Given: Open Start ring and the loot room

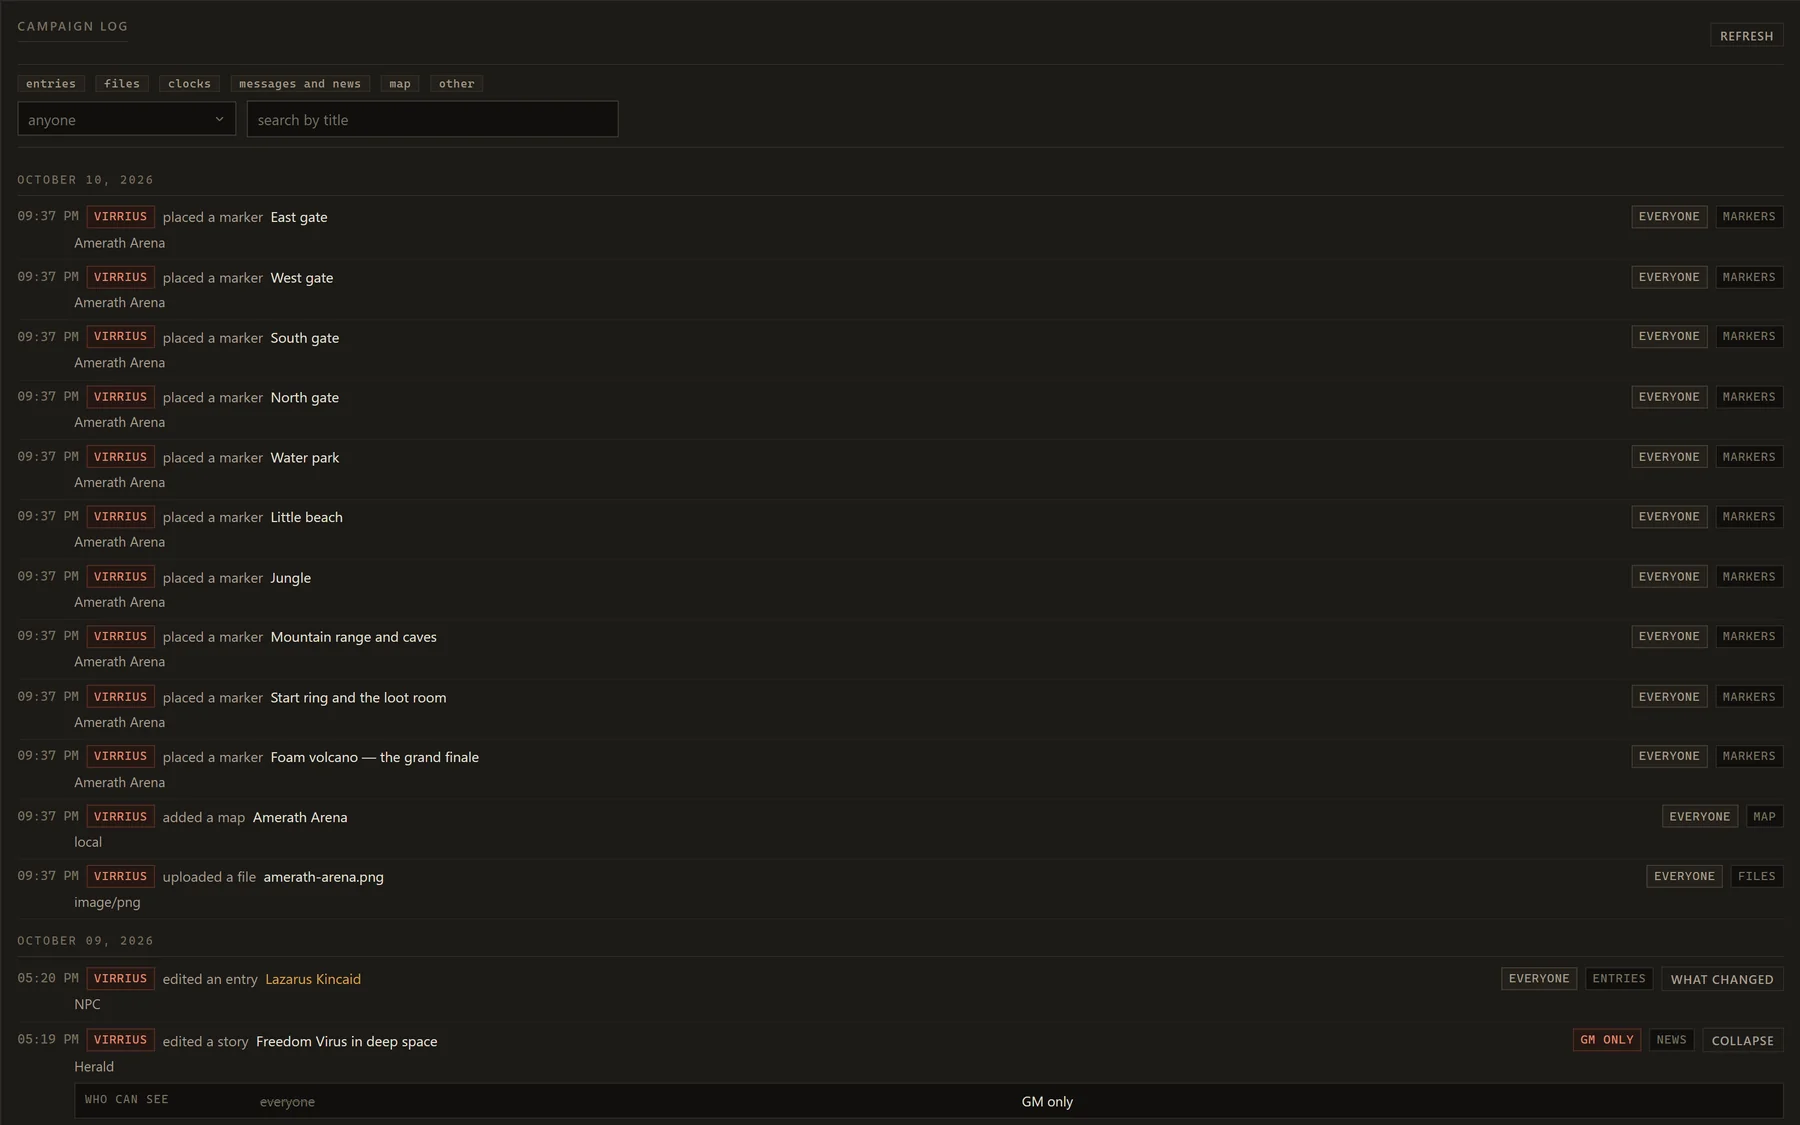Looking at the screenshot, I should pos(359,698).
